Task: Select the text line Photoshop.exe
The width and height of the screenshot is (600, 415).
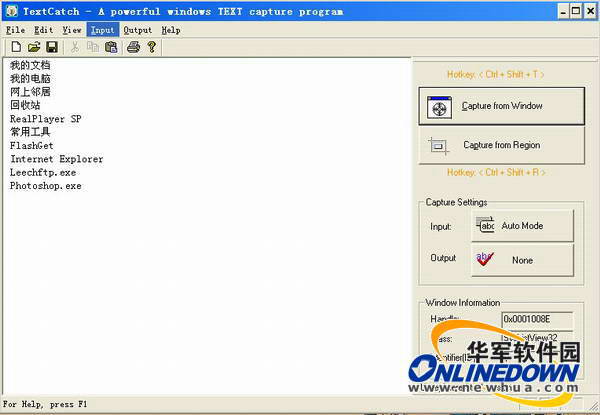Action: (46, 186)
